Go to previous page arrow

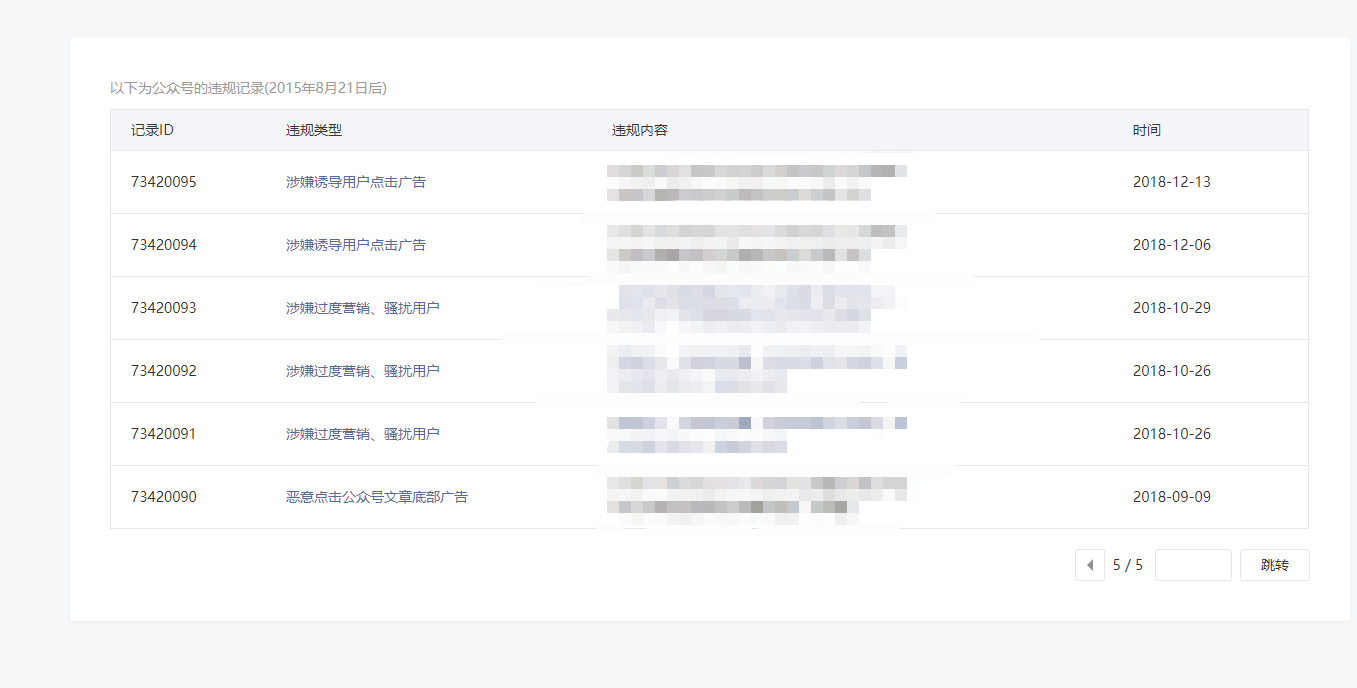(x=1090, y=565)
